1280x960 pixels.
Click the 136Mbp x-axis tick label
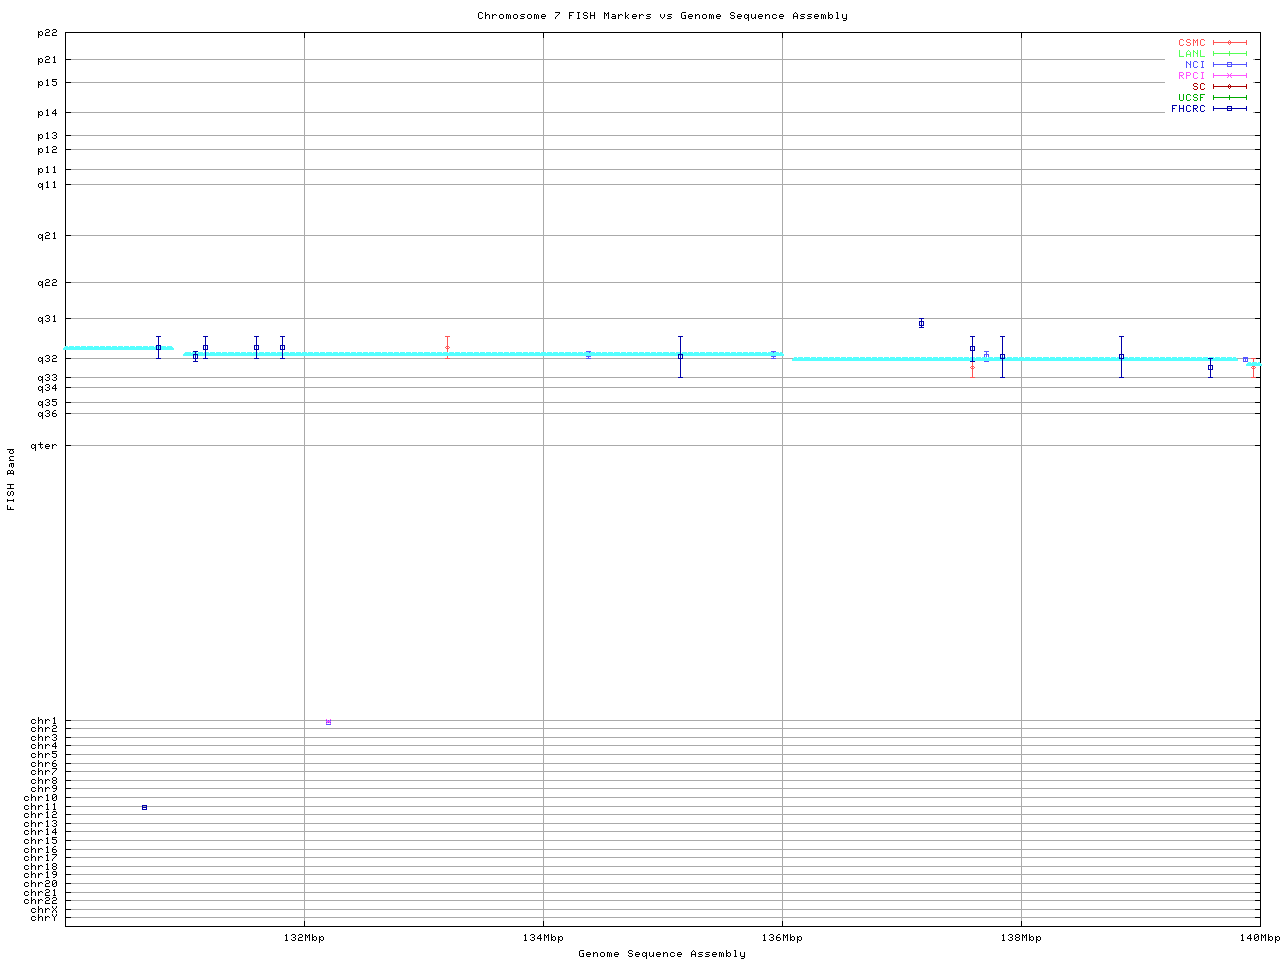click(782, 938)
